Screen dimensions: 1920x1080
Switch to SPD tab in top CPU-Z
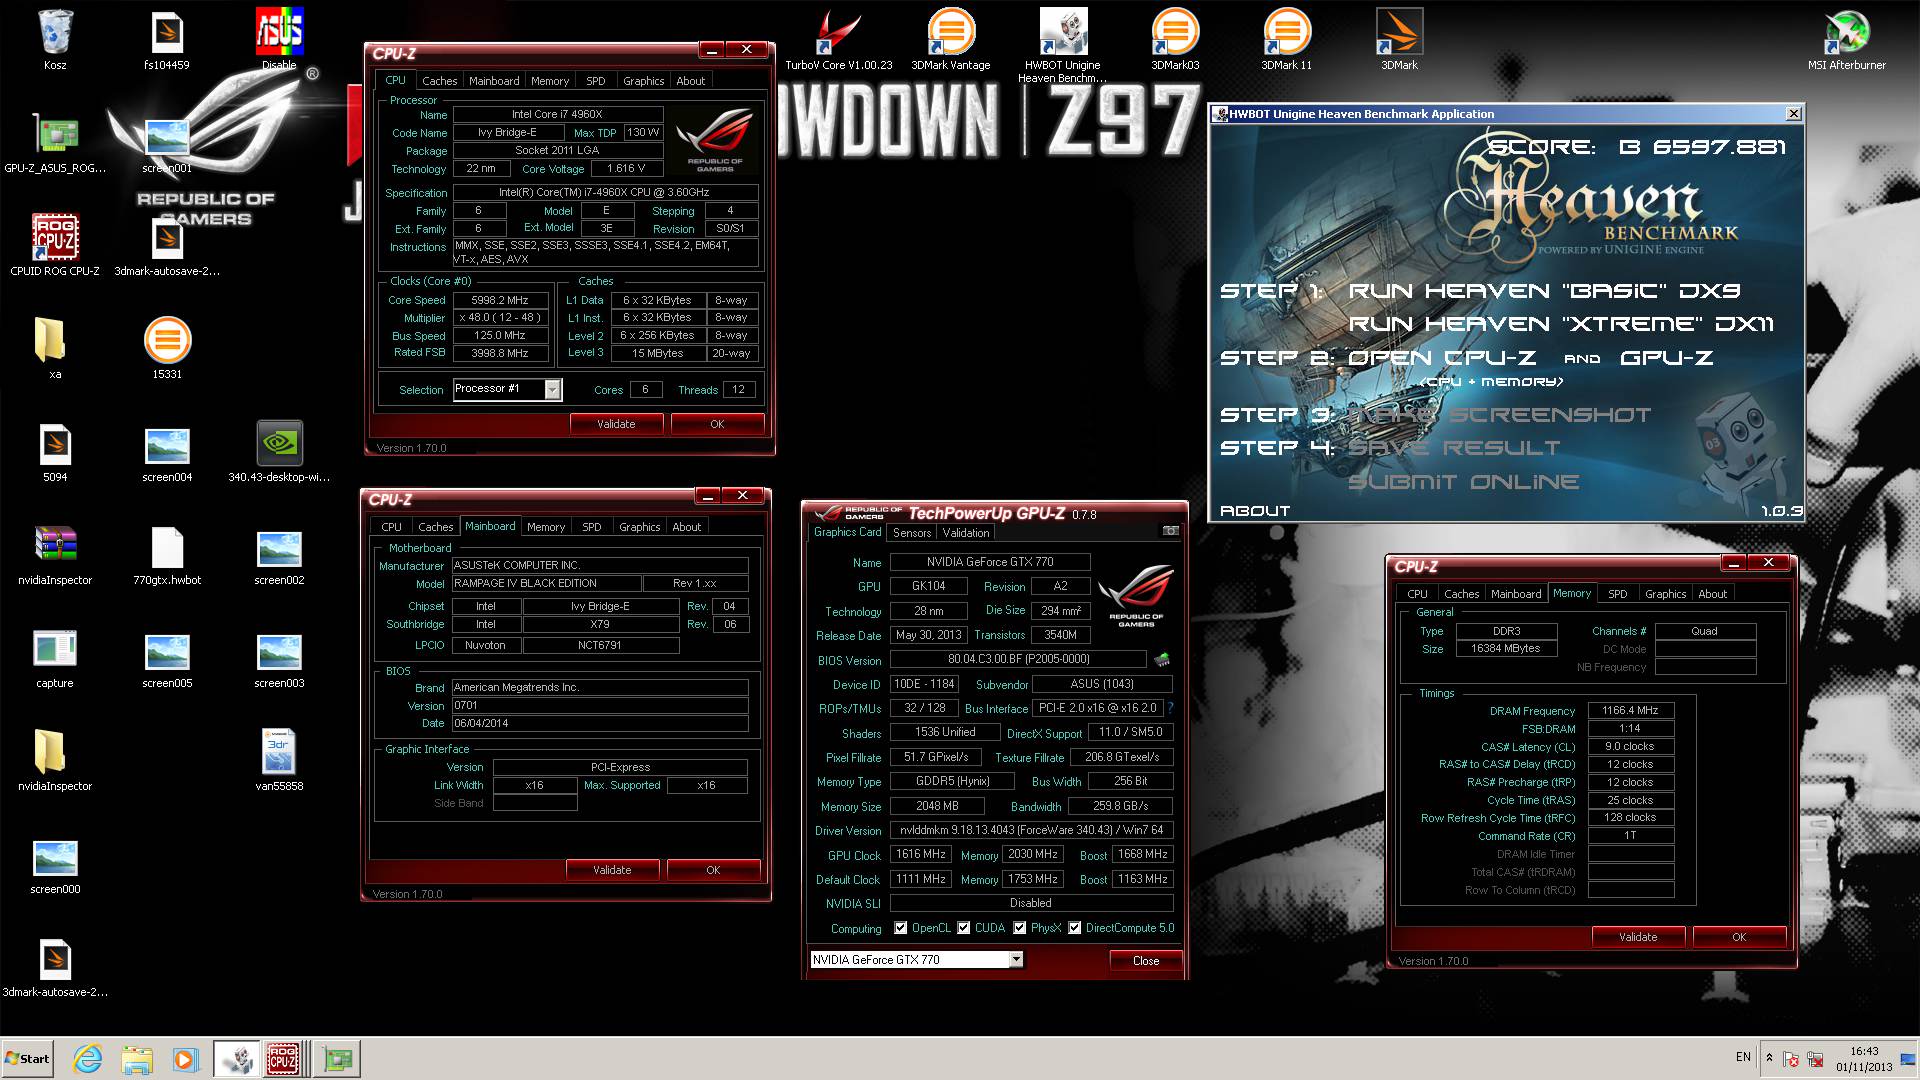(x=596, y=81)
